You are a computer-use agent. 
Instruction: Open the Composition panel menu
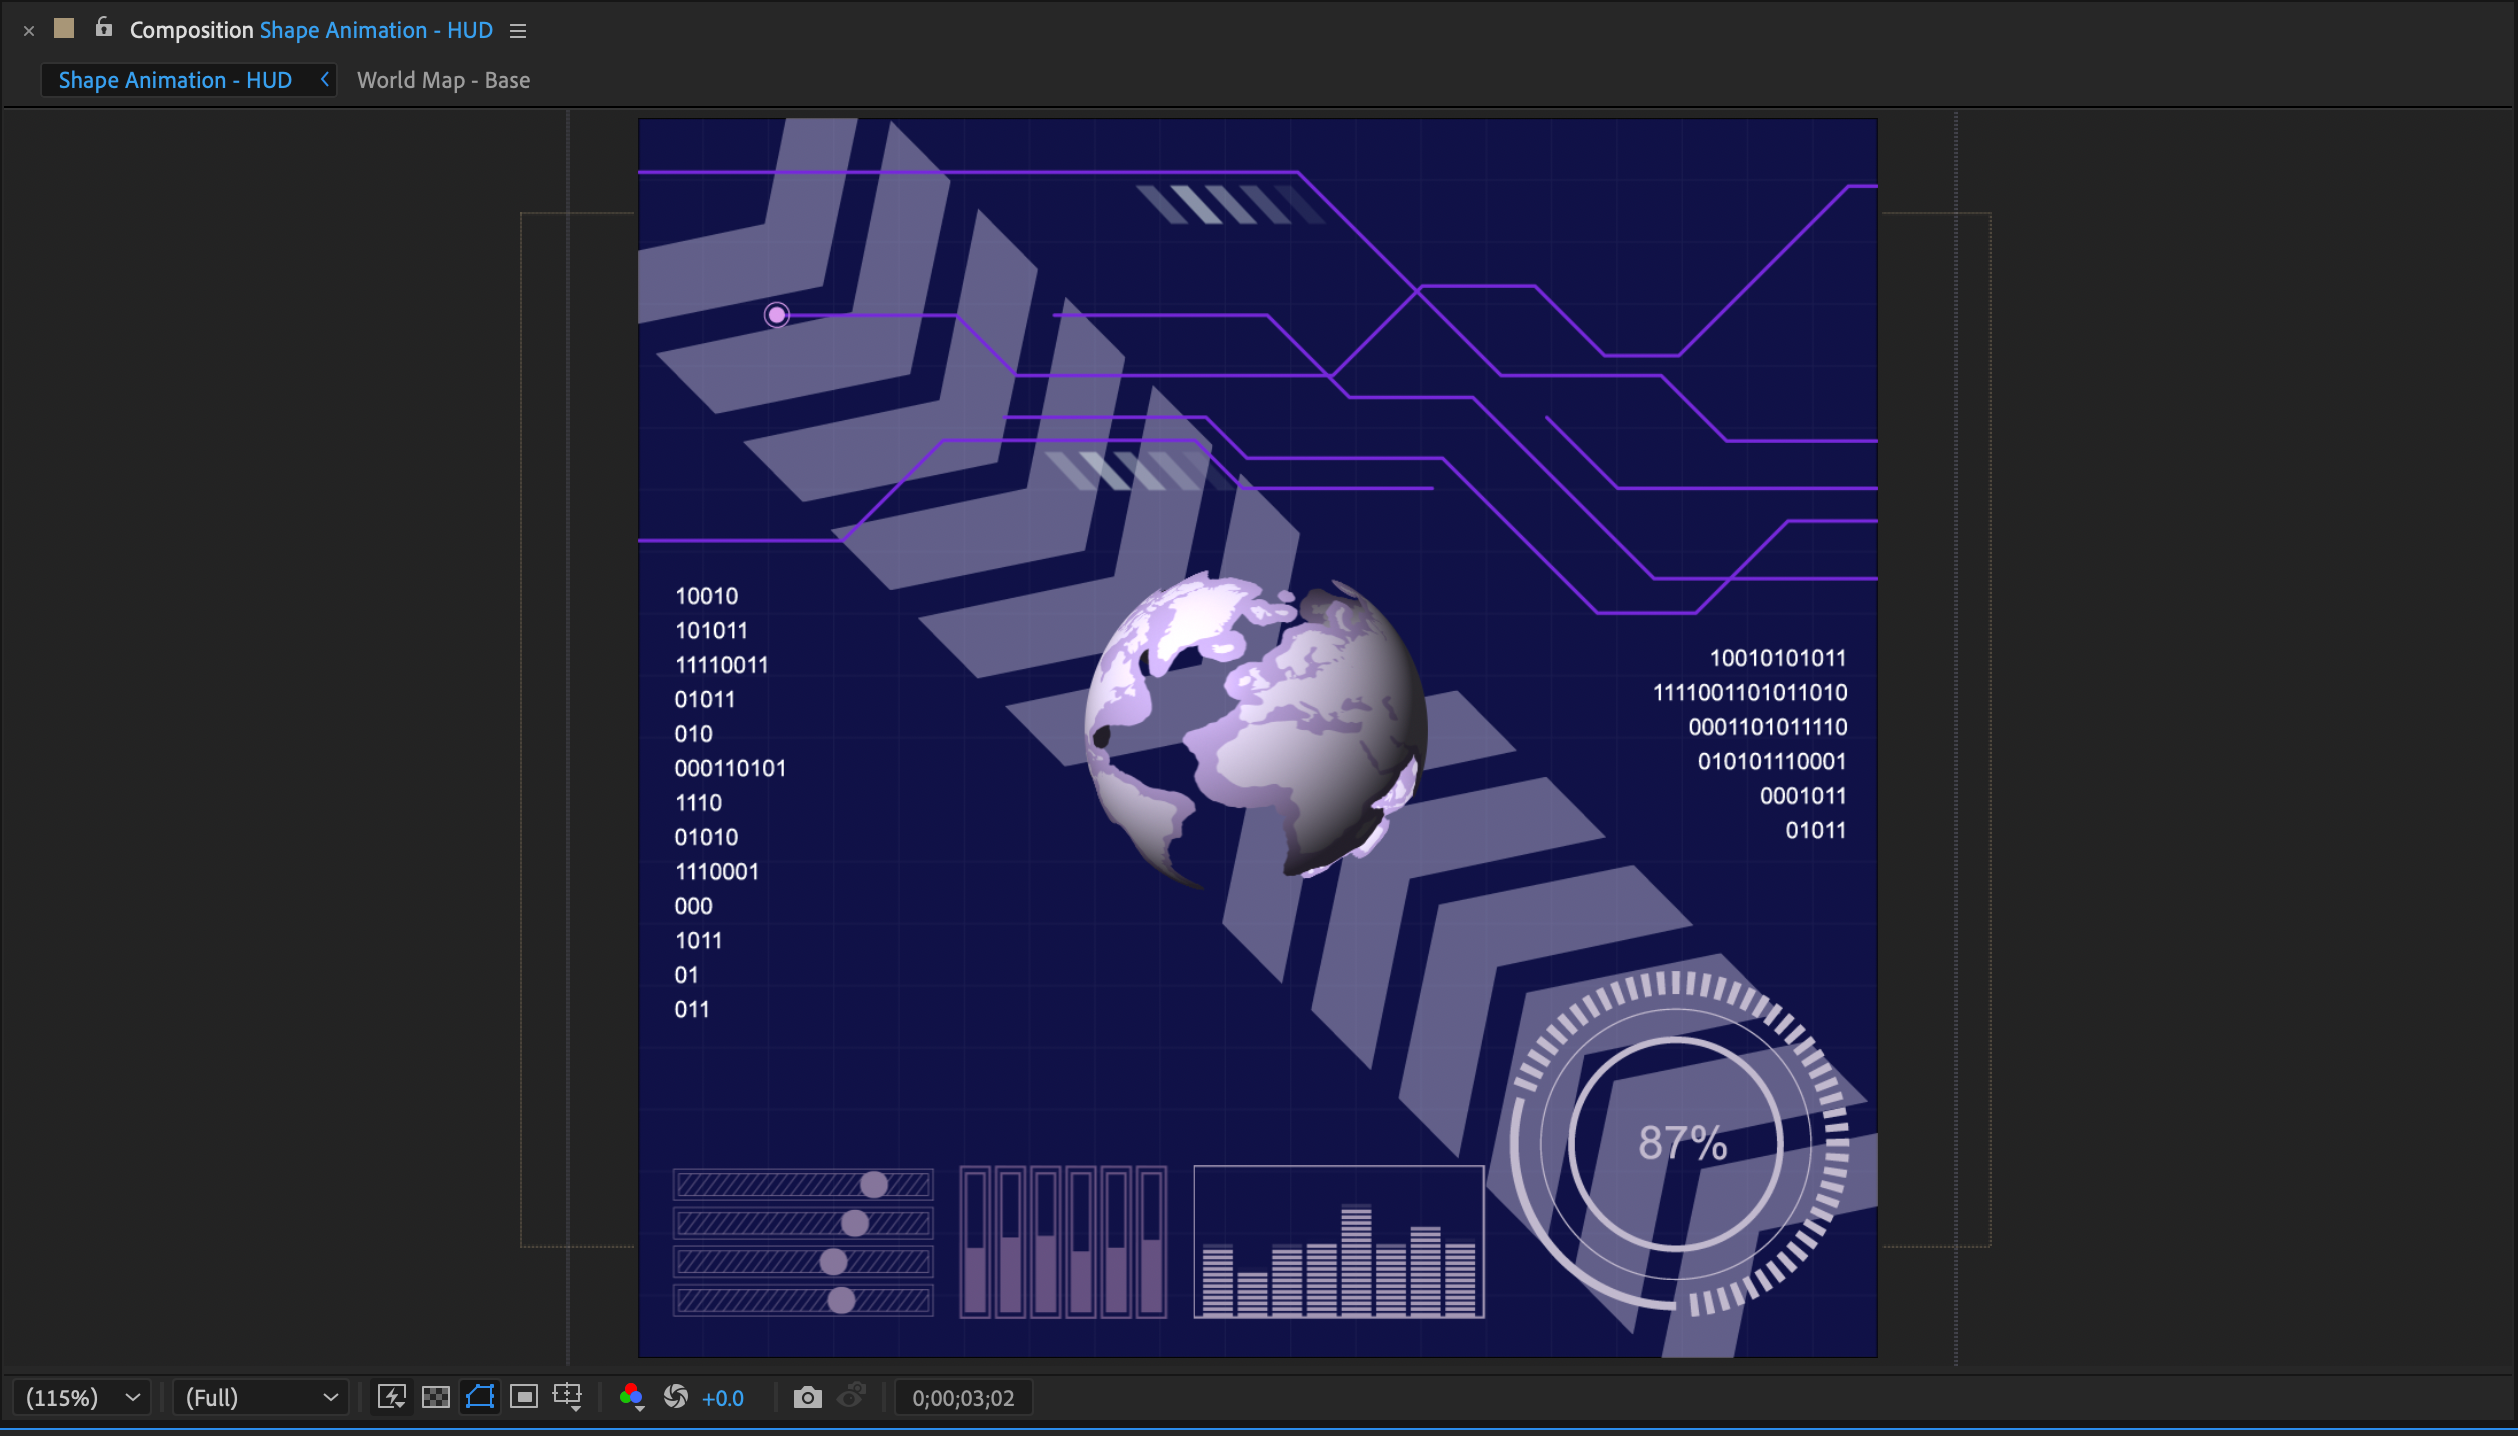[517, 30]
